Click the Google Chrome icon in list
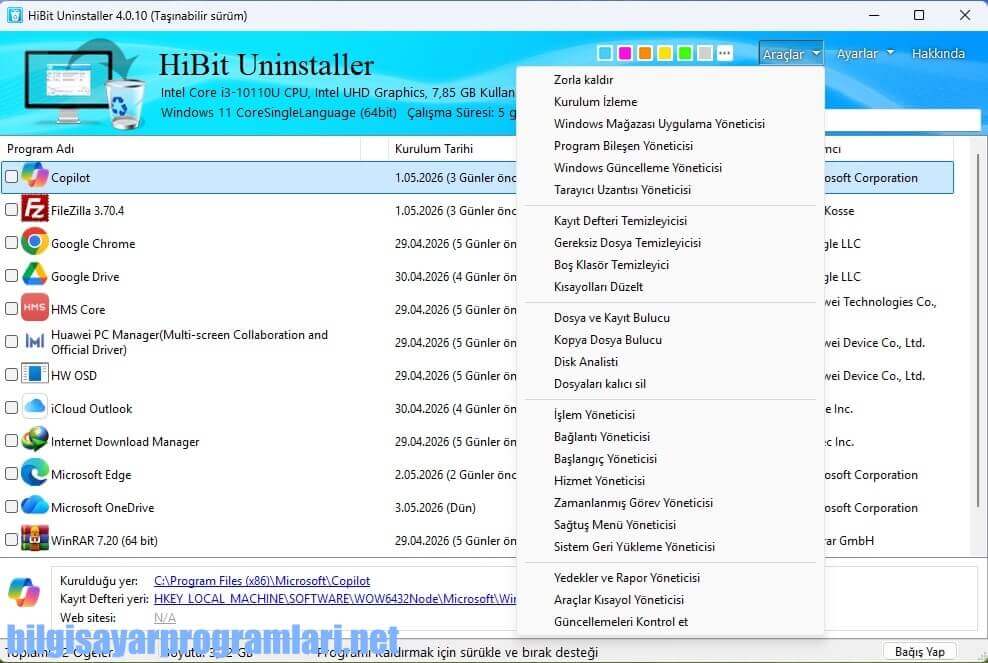This screenshot has height=663, width=988. [x=35, y=243]
